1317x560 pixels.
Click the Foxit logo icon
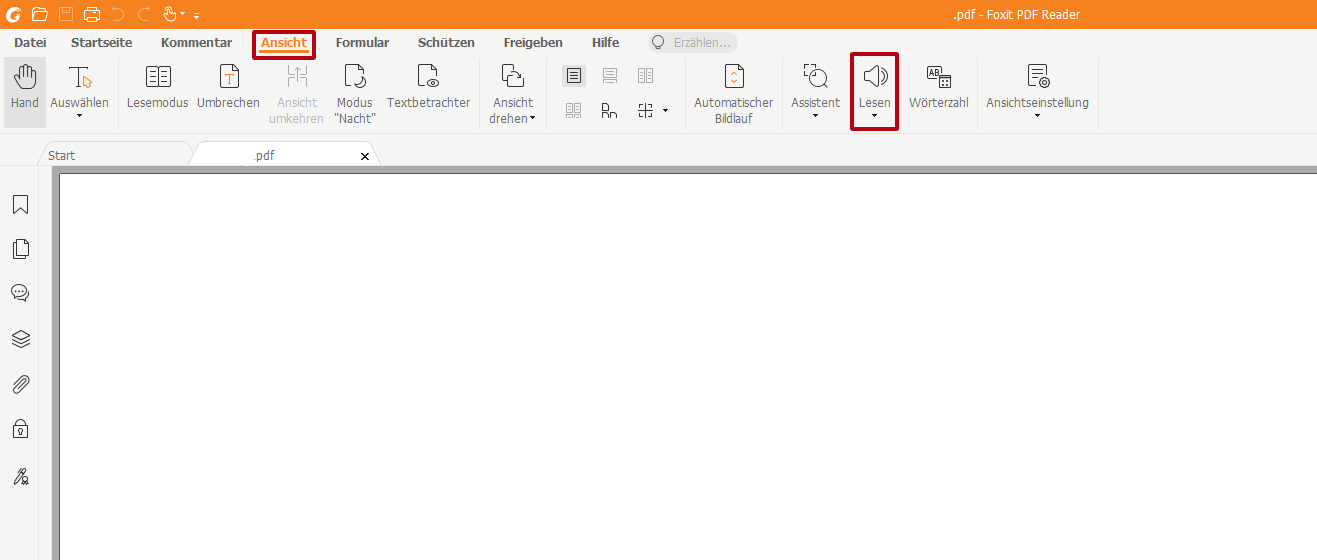pyautogui.click(x=13, y=14)
